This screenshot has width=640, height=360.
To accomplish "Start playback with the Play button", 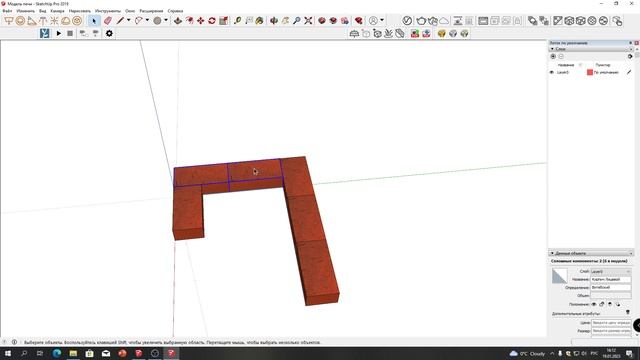I will click(59, 33).
